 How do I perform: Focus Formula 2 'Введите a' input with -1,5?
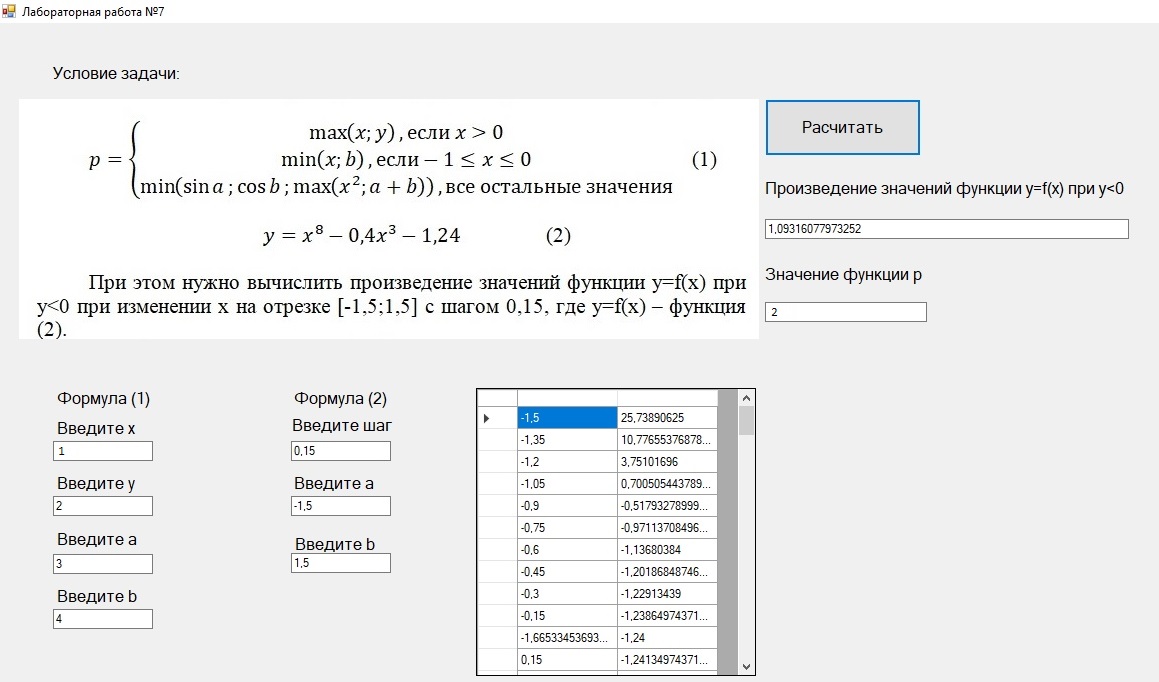pyautogui.click(x=341, y=506)
